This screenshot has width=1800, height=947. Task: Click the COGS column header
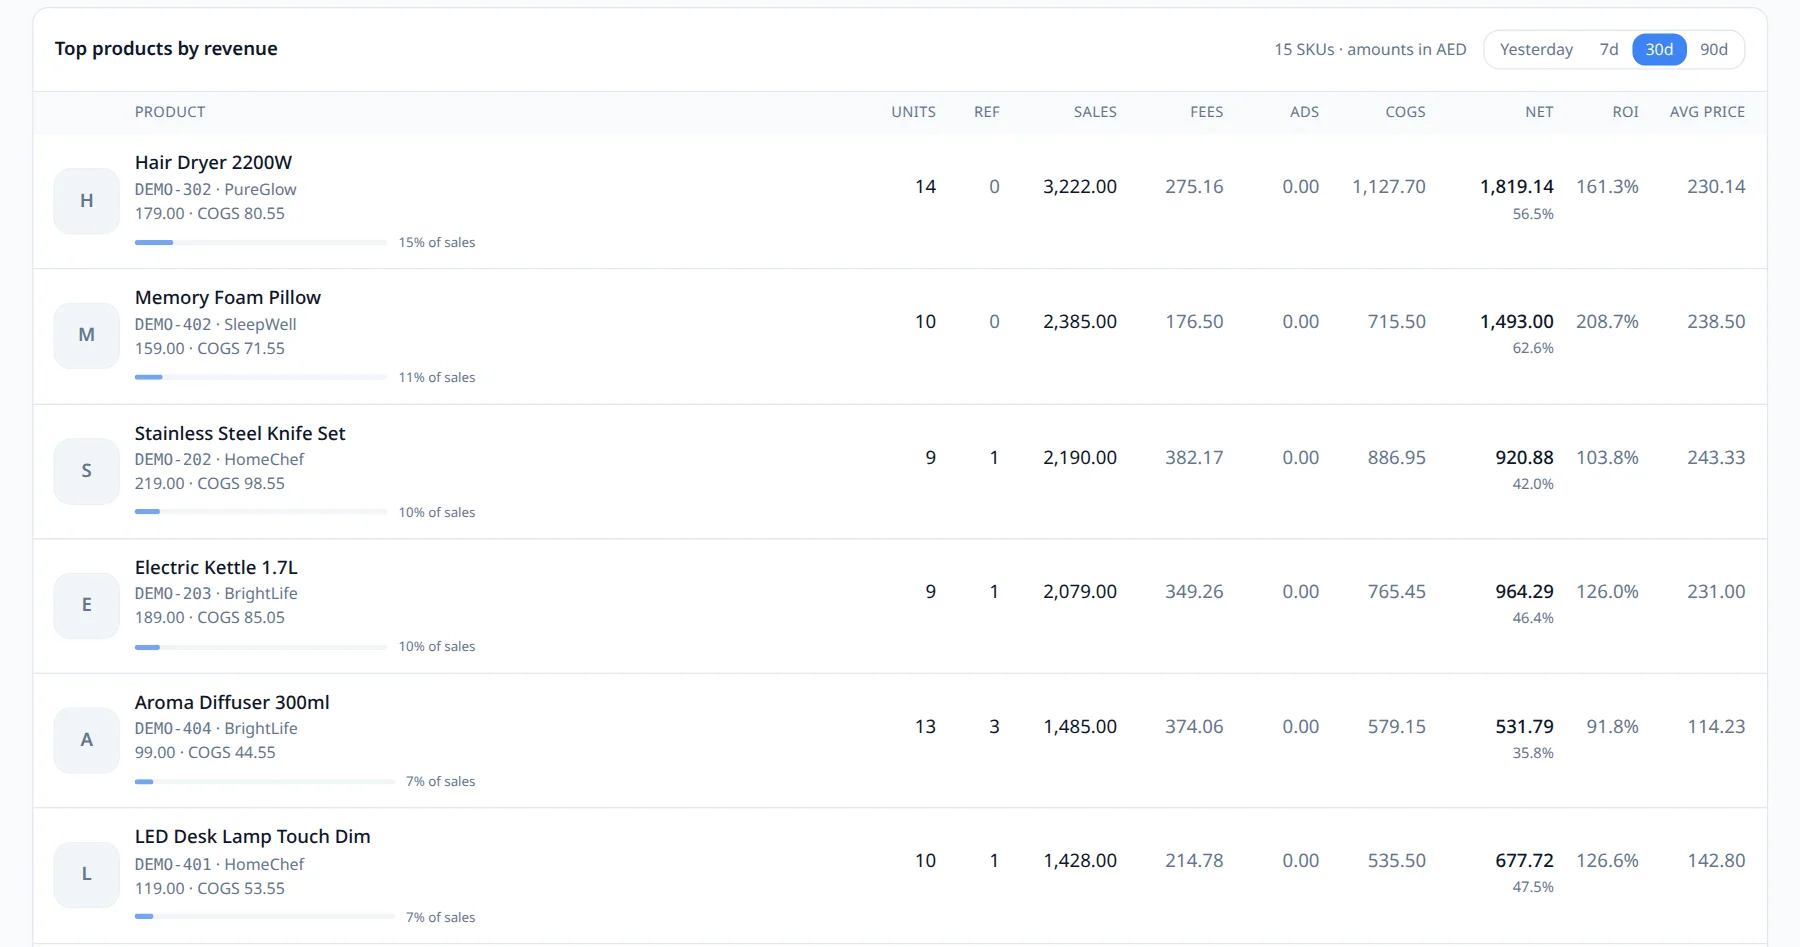pyautogui.click(x=1405, y=112)
